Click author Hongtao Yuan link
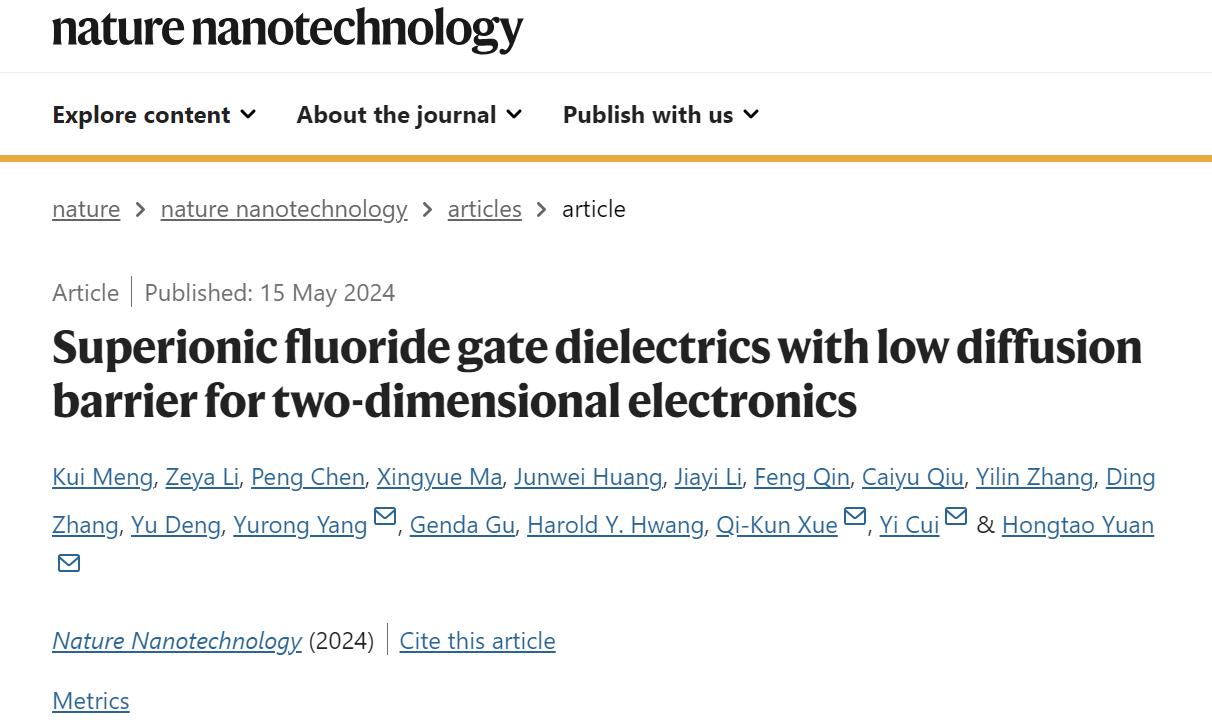This screenshot has height=727, width=1212. click(x=1078, y=525)
